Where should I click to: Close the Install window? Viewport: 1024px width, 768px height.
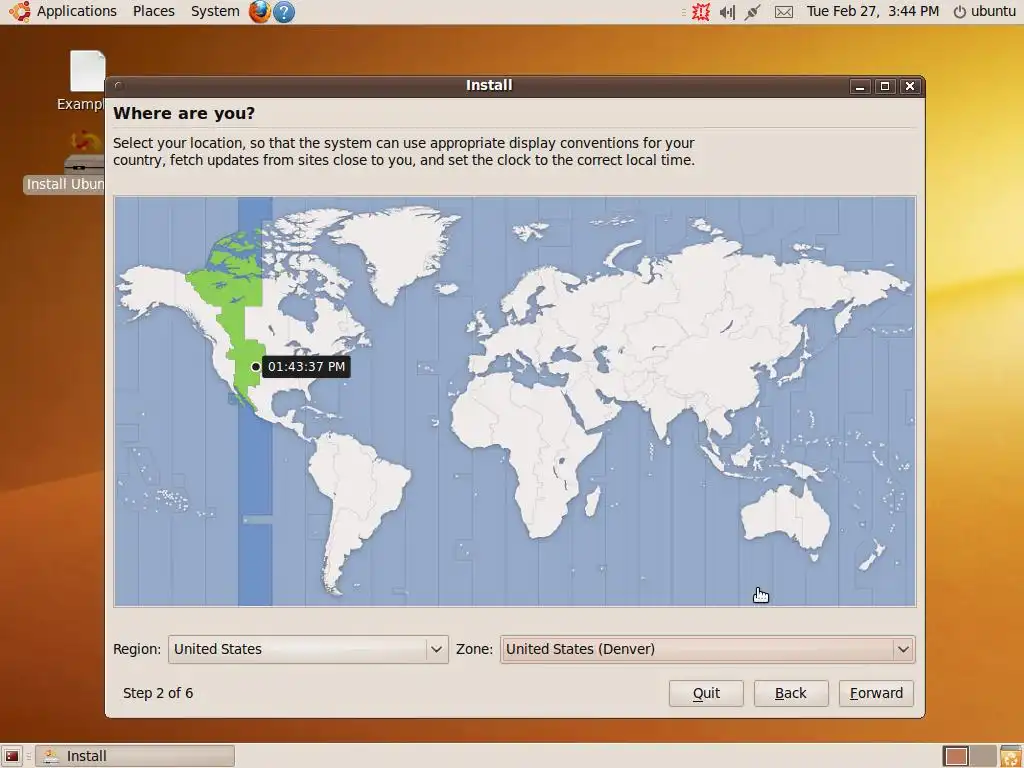pos(910,86)
